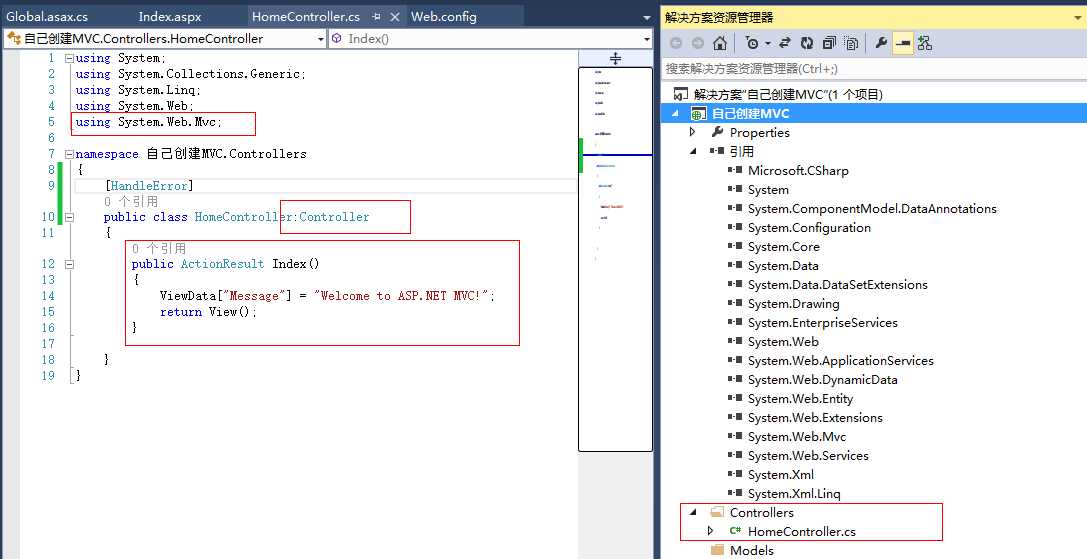Switch to the Index.aspx tab

[x=170, y=16]
